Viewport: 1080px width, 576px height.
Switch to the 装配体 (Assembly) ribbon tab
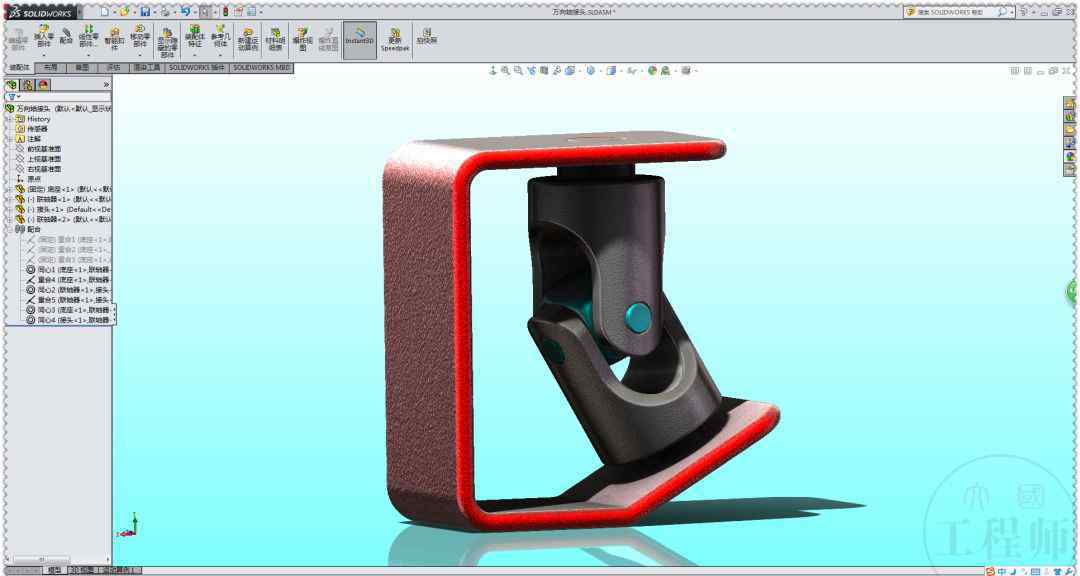[19, 68]
